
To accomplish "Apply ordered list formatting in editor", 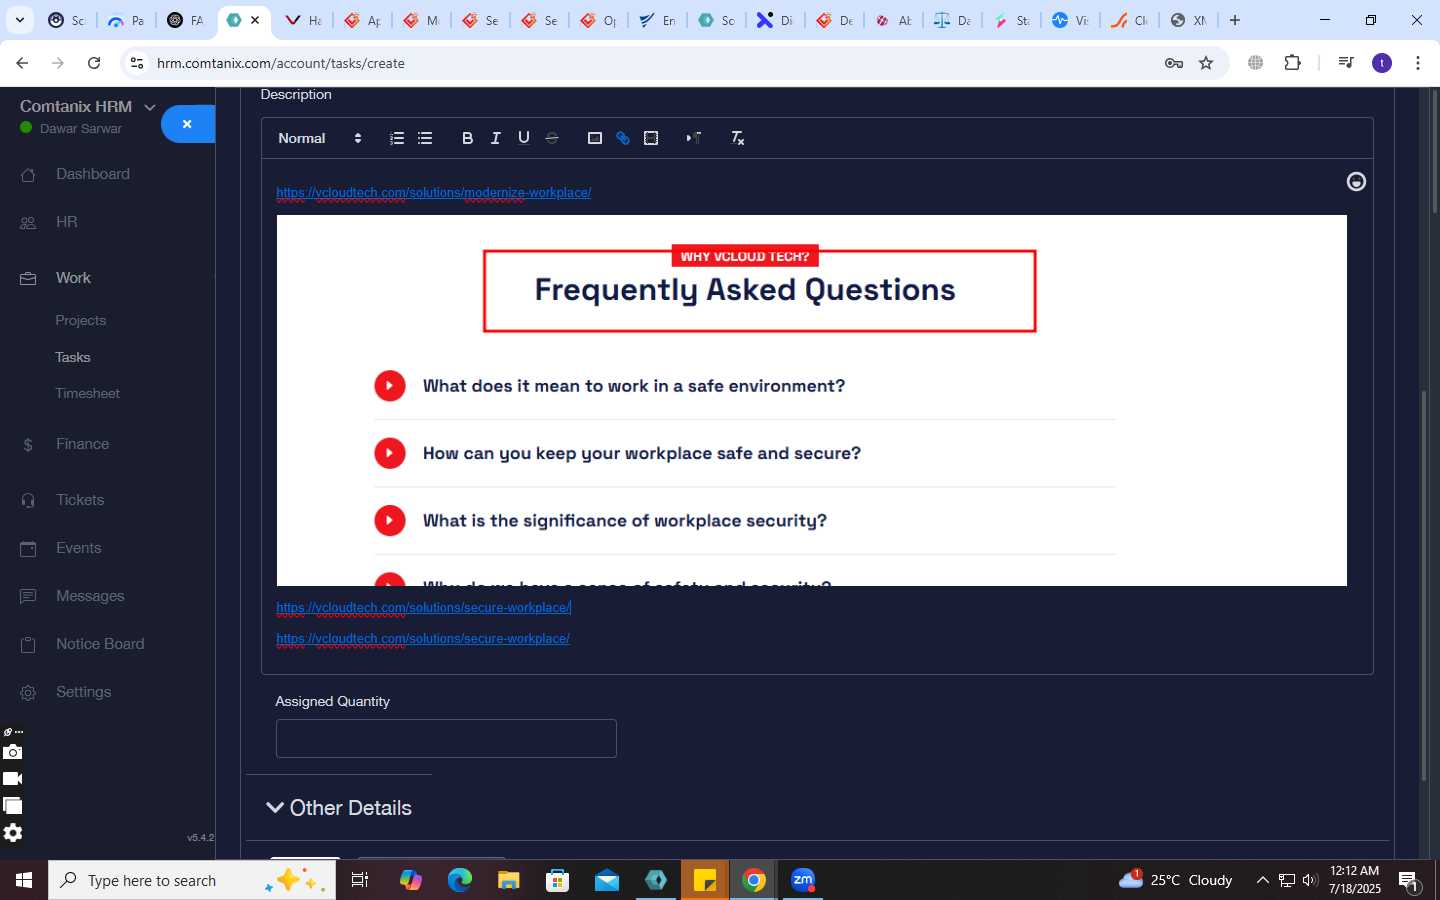I will pyautogui.click(x=397, y=138).
